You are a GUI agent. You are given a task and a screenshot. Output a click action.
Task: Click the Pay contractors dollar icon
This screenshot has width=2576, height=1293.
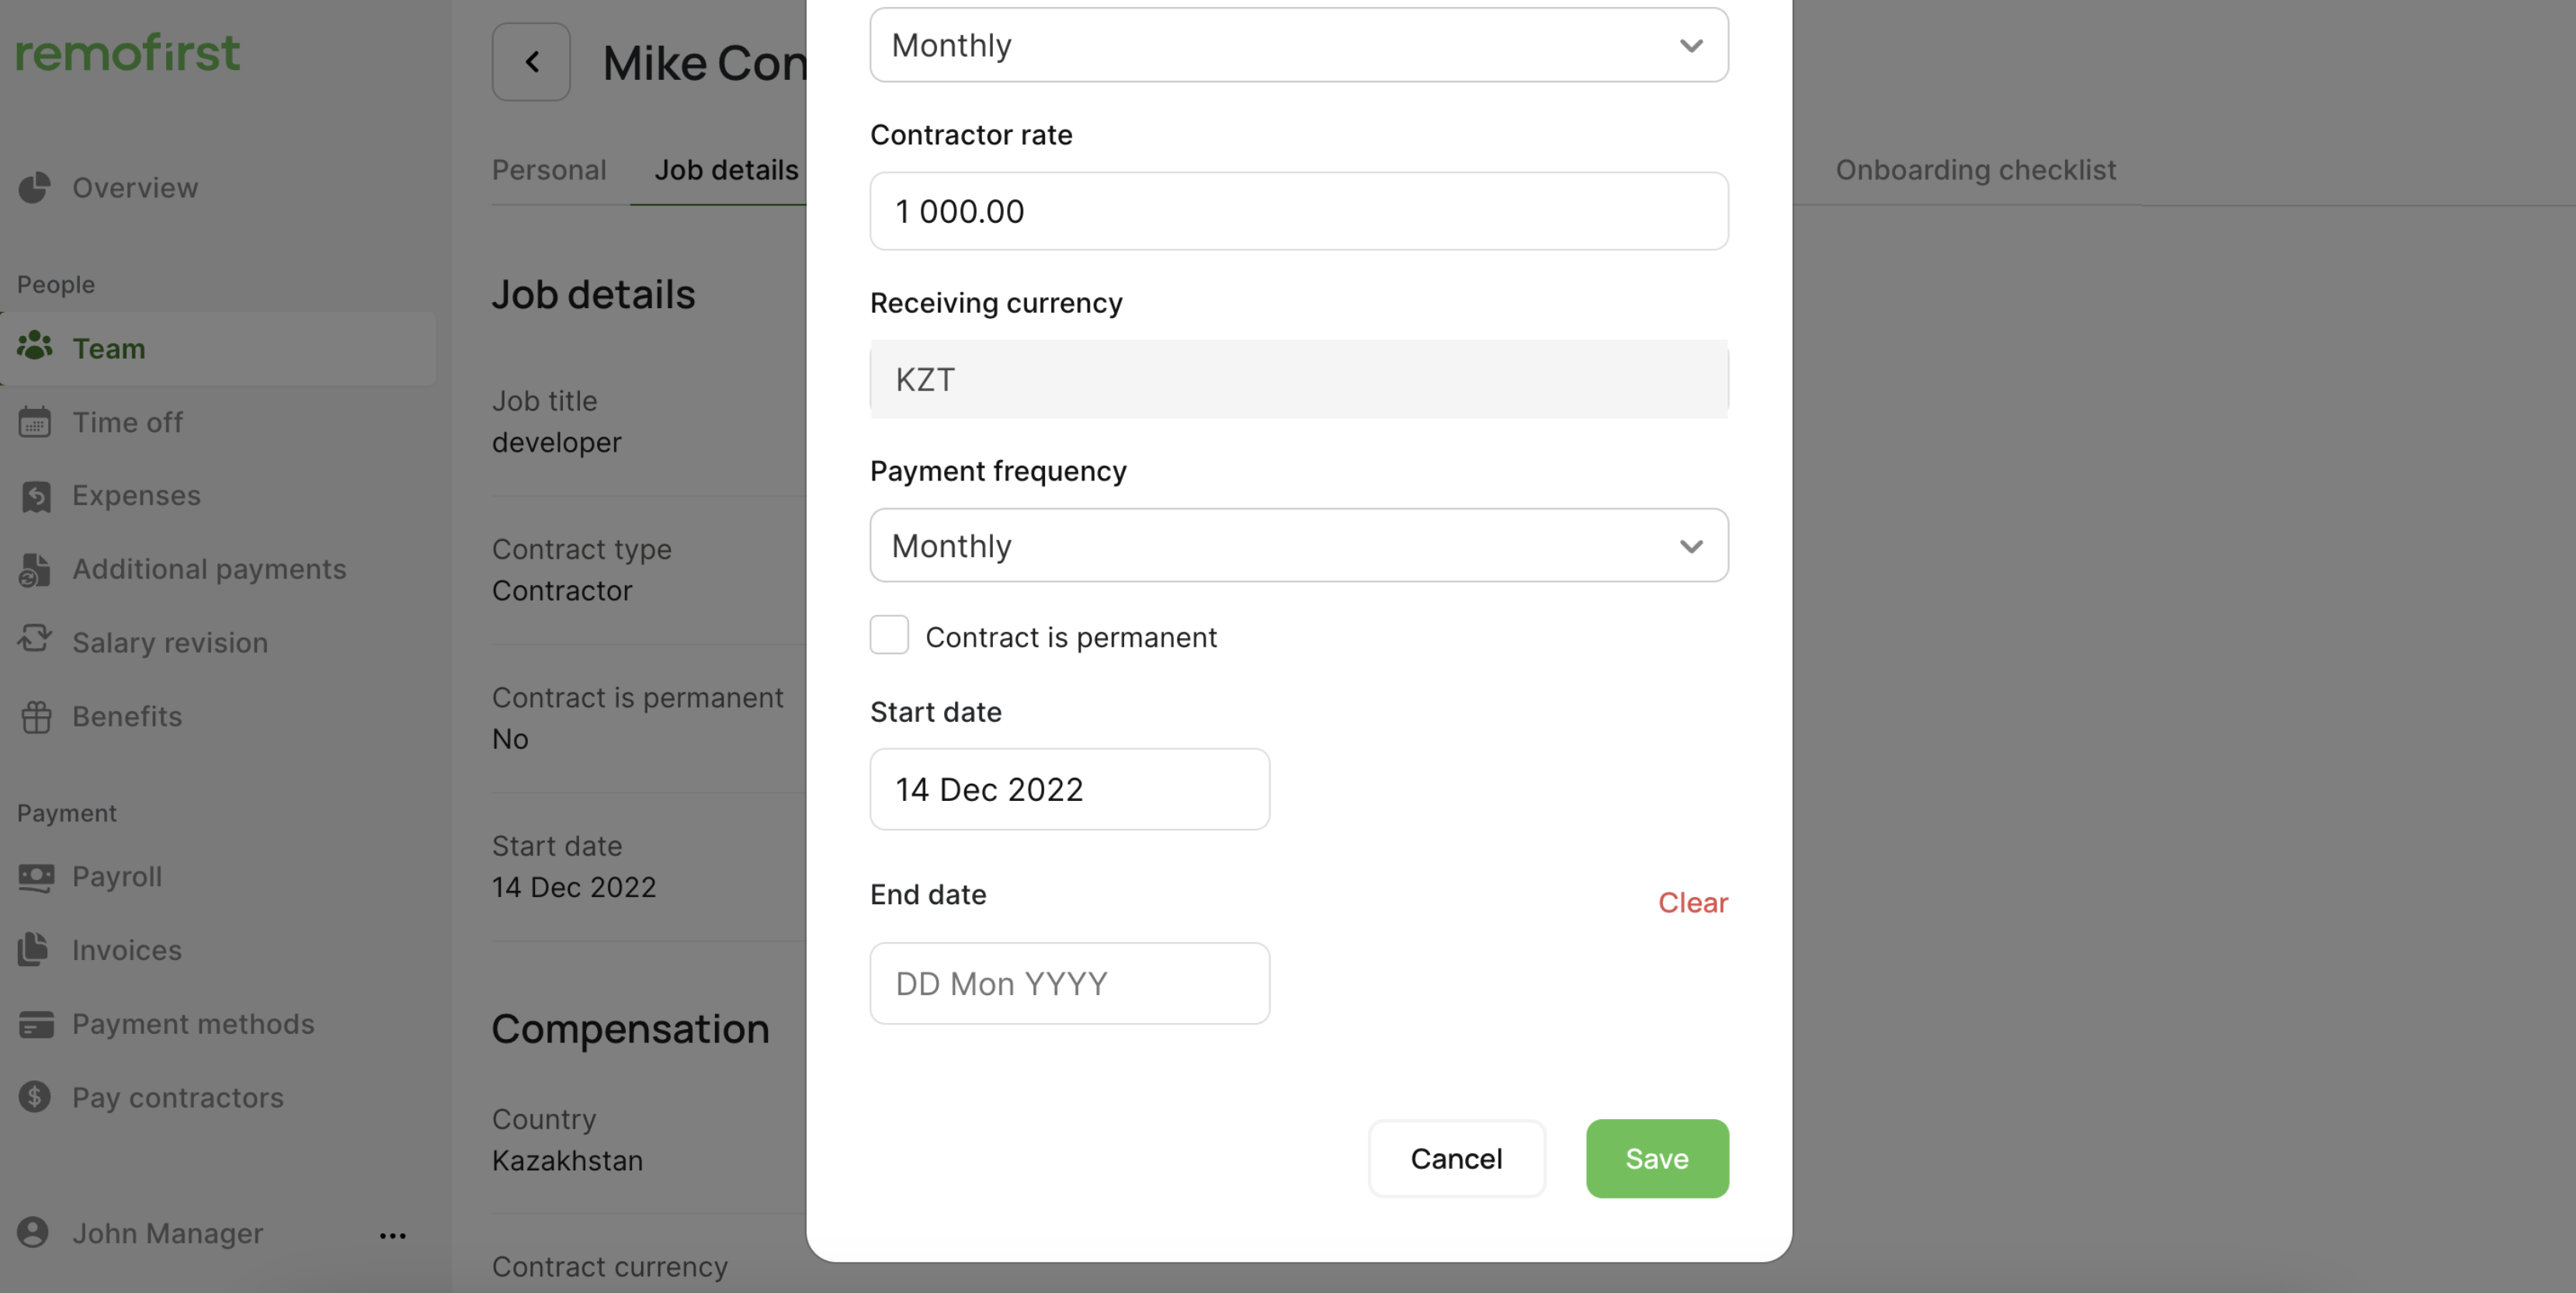point(34,1097)
